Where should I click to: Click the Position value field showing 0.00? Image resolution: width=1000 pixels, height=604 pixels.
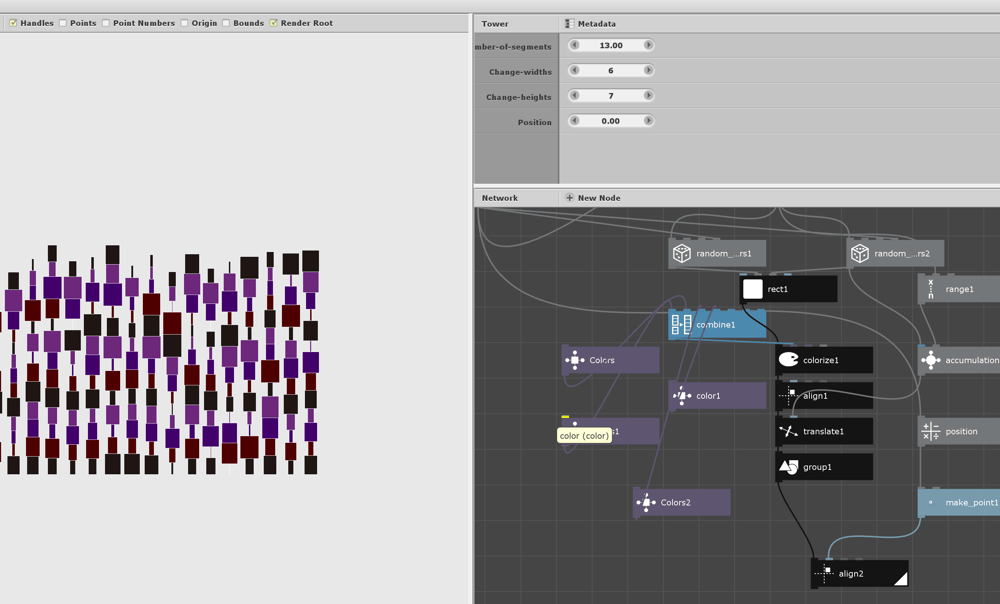coord(611,121)
